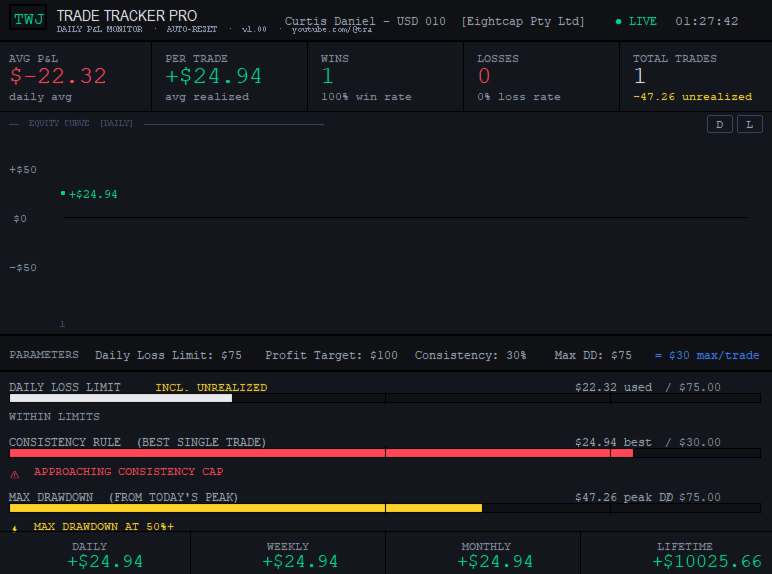772x574 pixels.
Task: Click the -47.26 unrealized text
Action: pyautogui.click(x=692, y=97)
